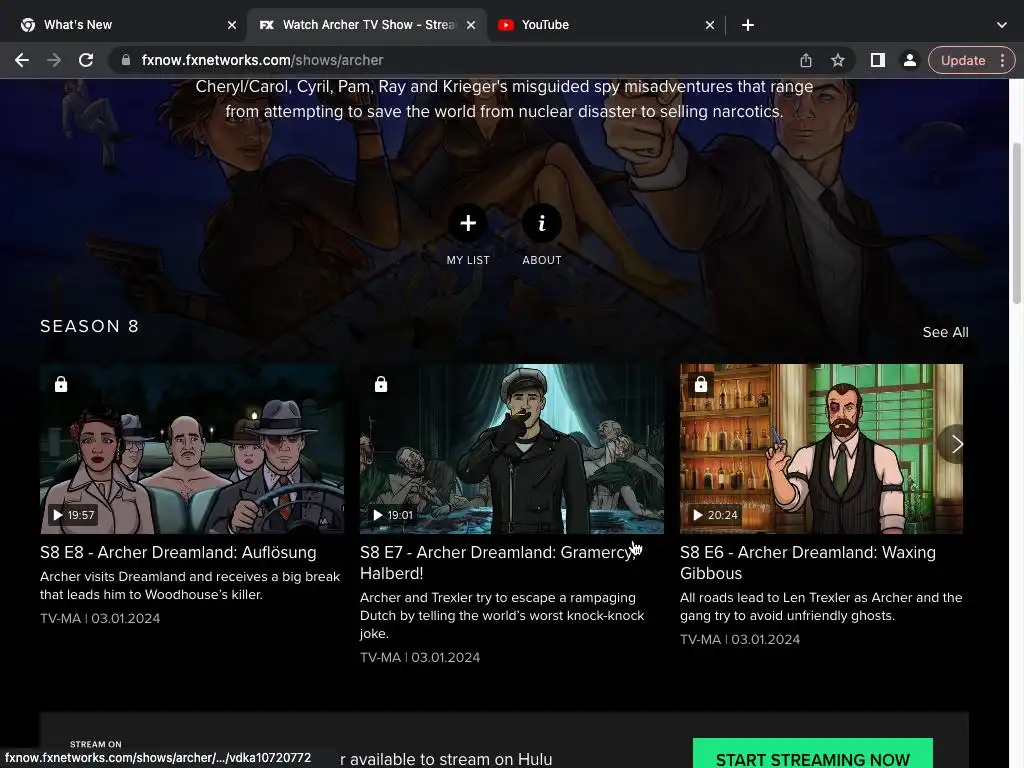The height and width of the screenshot is (768, 1024).
Task: Open title S8 E8 - Archer Dreamland: Auflösung
Action: pos(178,552)
